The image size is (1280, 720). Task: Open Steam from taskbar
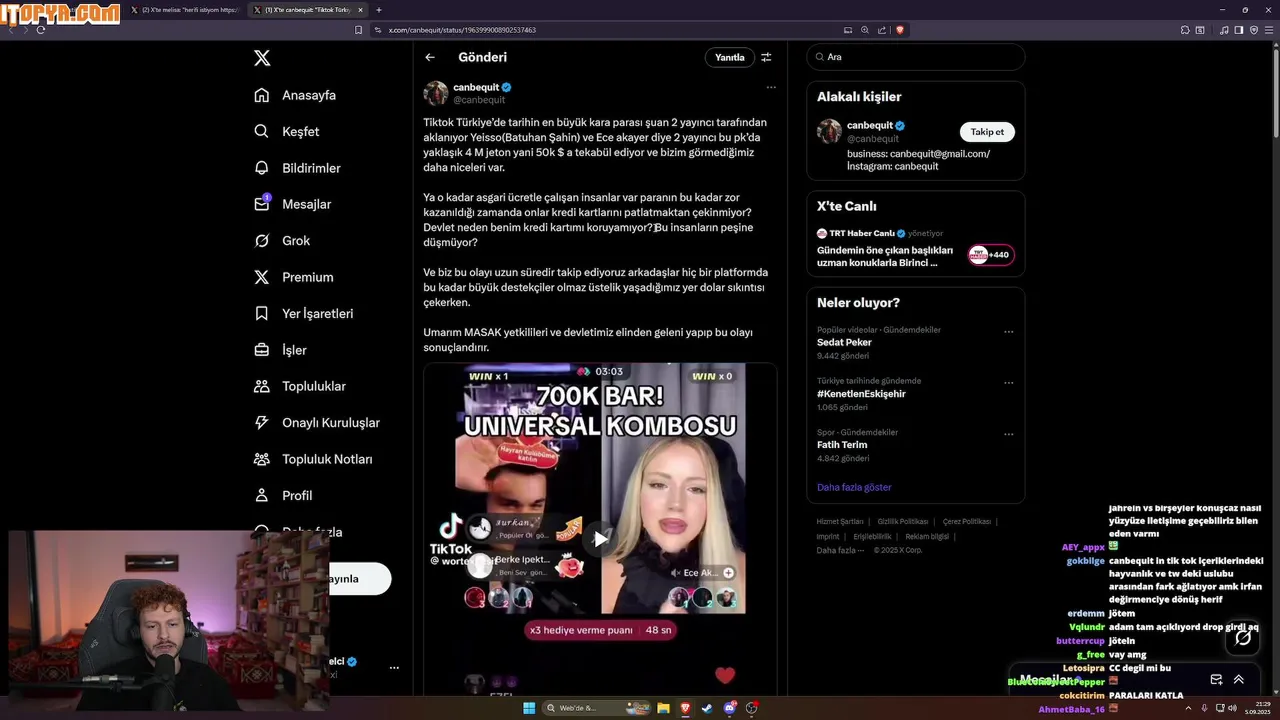tap(707, 708)
